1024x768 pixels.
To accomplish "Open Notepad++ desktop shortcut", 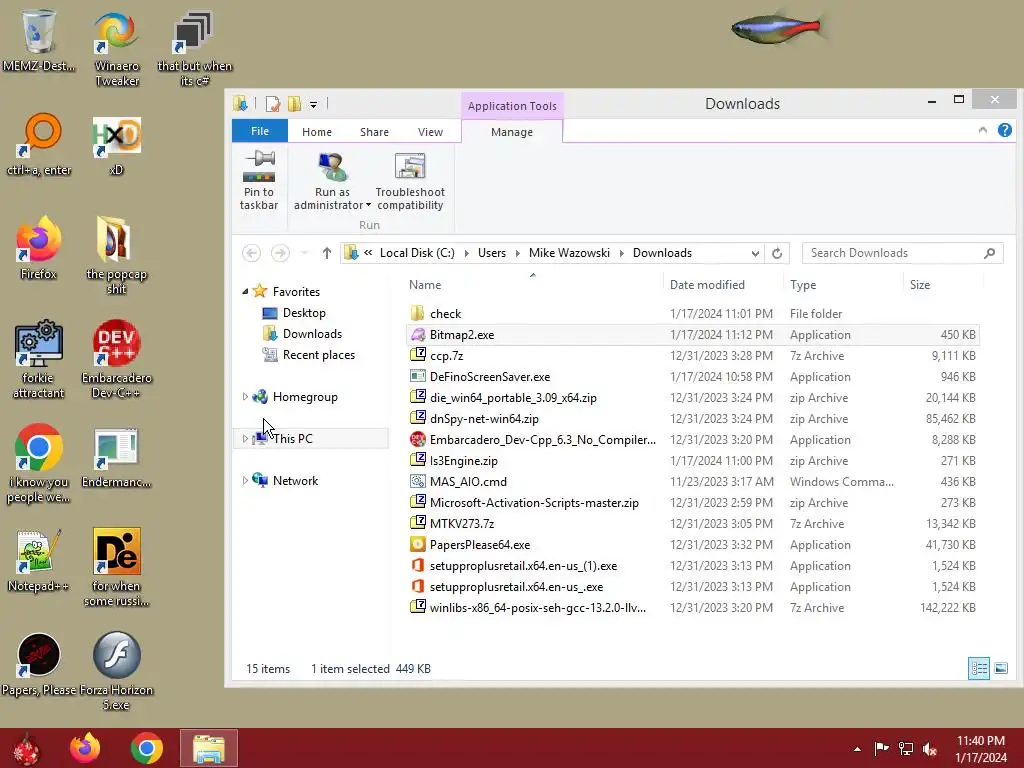I will tap(39, 560).
